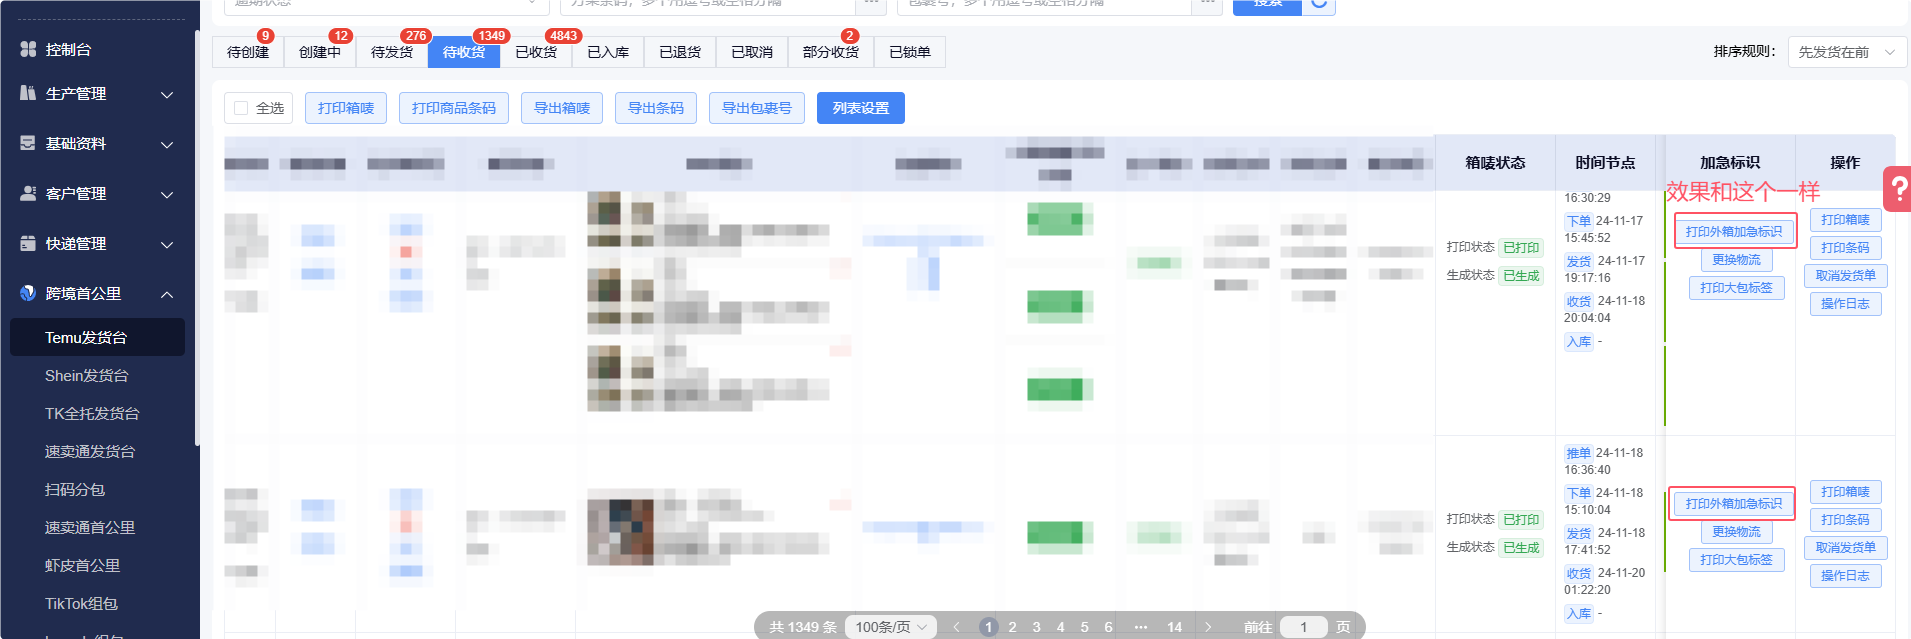Click the pagination ellipsis to jump pages
This screenshot has width=1911, height=639.
coord(1141,627)
